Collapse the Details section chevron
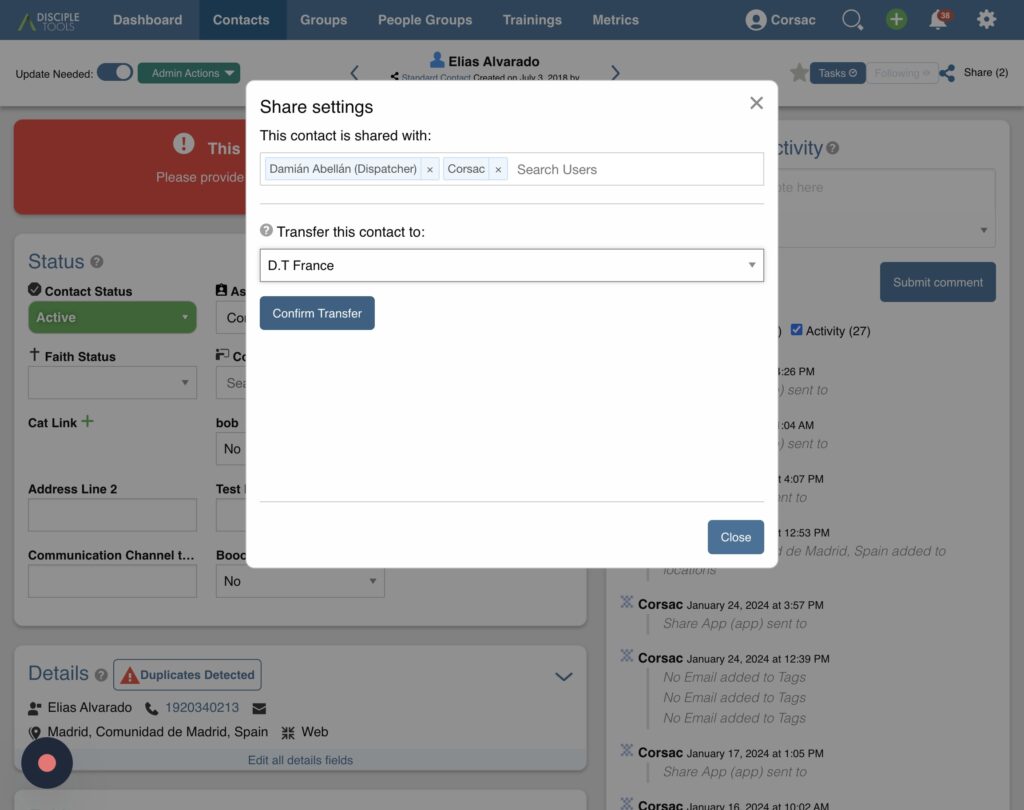 click(x=563, y=676)
